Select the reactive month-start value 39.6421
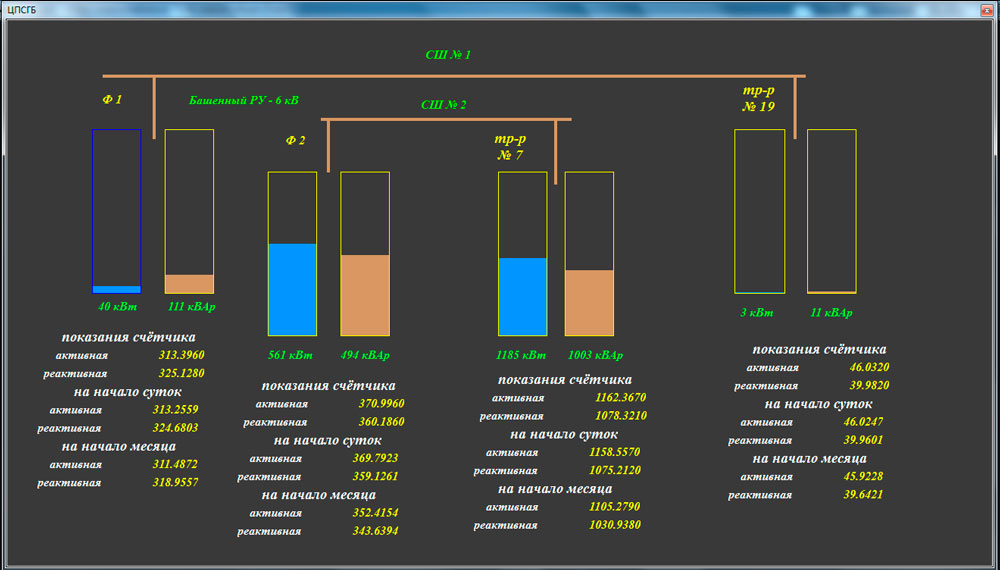Screen dimensions: 1000x570 click(865, 495)
